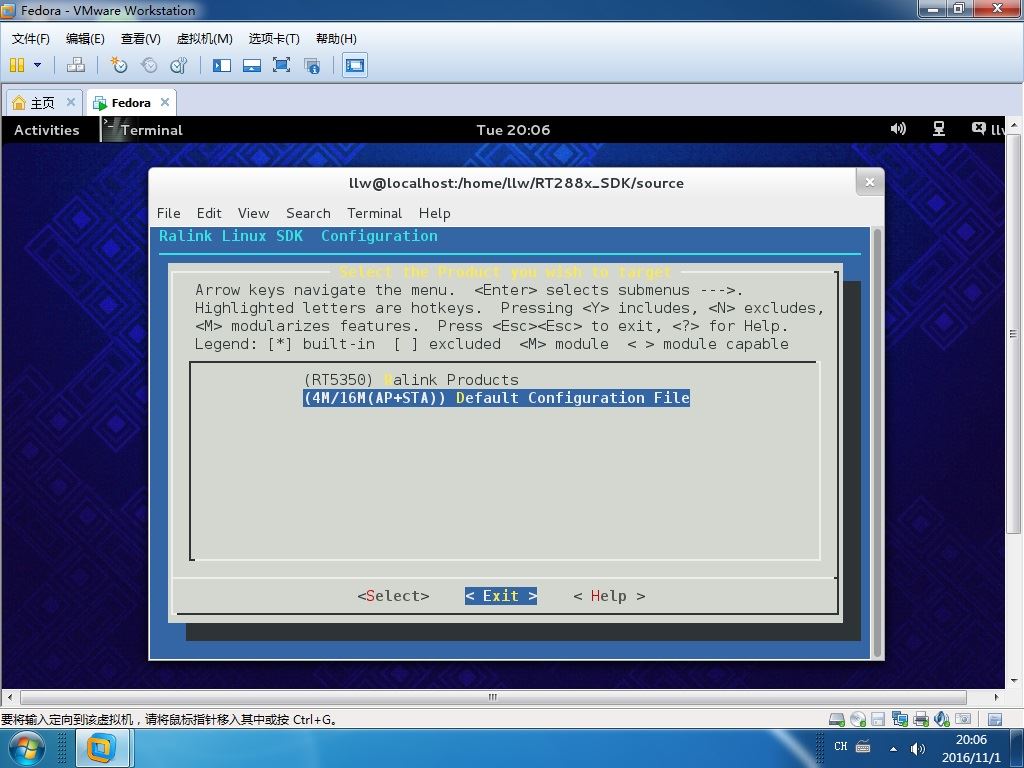Viewport: 1024px width, 768px height.
Task: Switch to the 主页 tab
Action: pyautogui.click(x=43, y=103)
